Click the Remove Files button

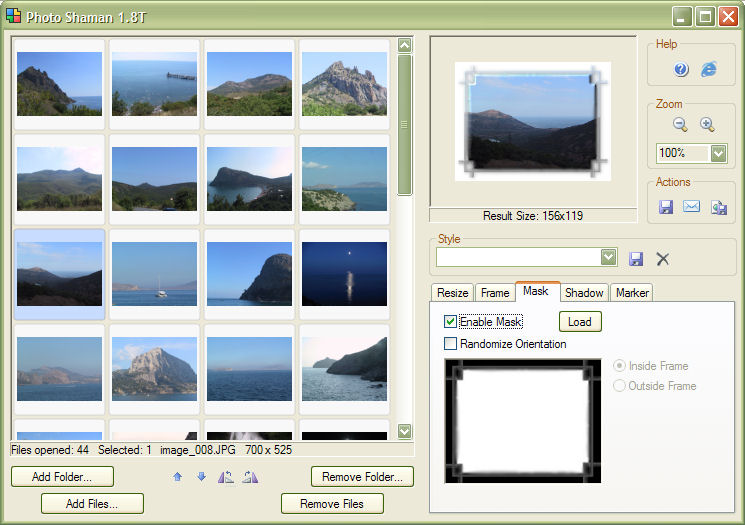click(332, 504)
